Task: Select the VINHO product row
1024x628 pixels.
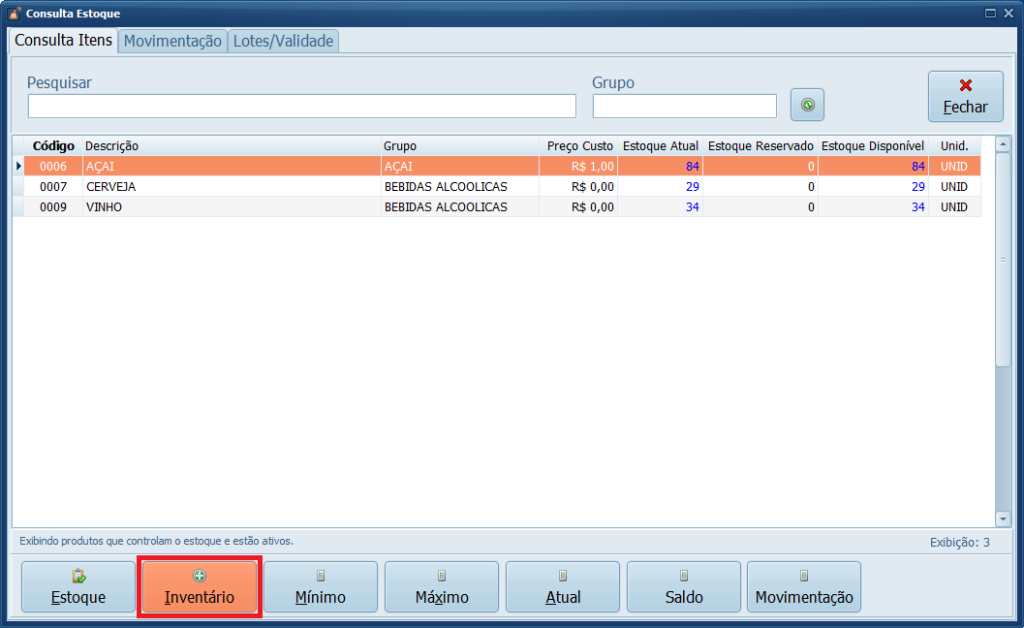Action: [230, 207]
